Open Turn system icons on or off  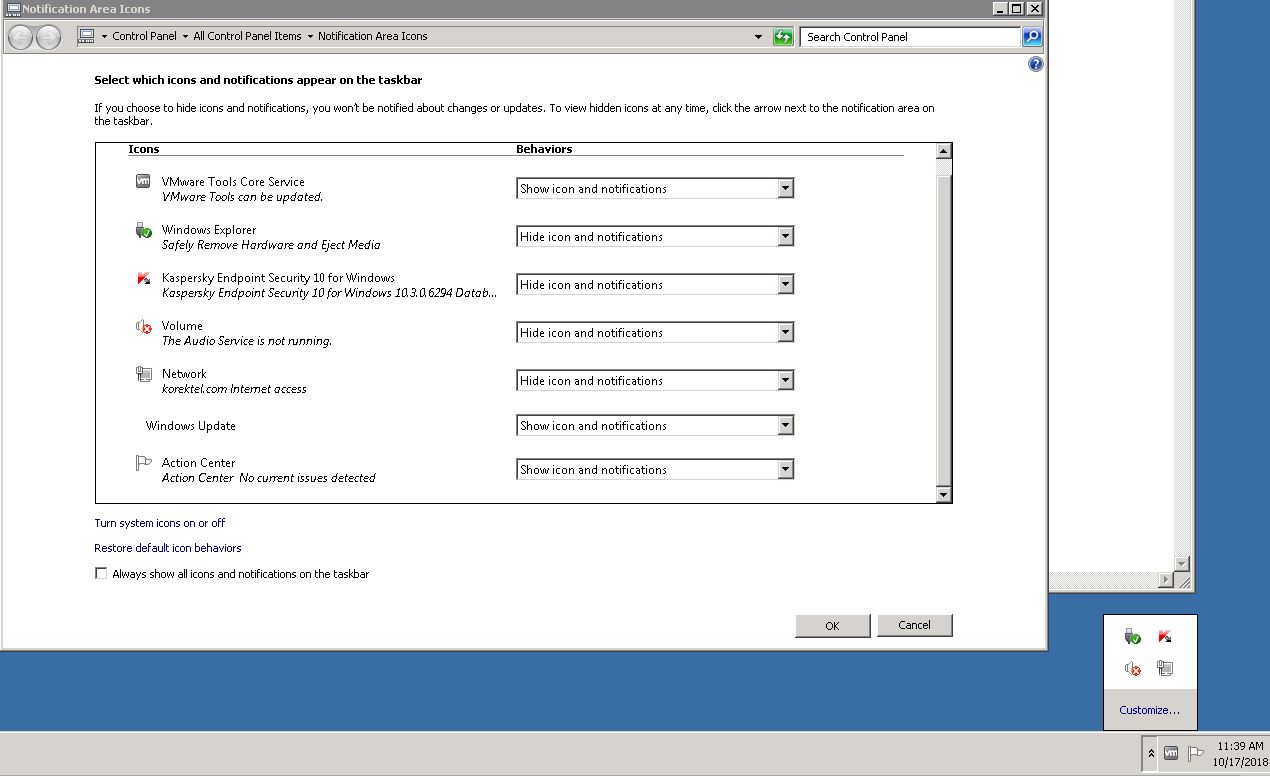click(x=160, y=523)
